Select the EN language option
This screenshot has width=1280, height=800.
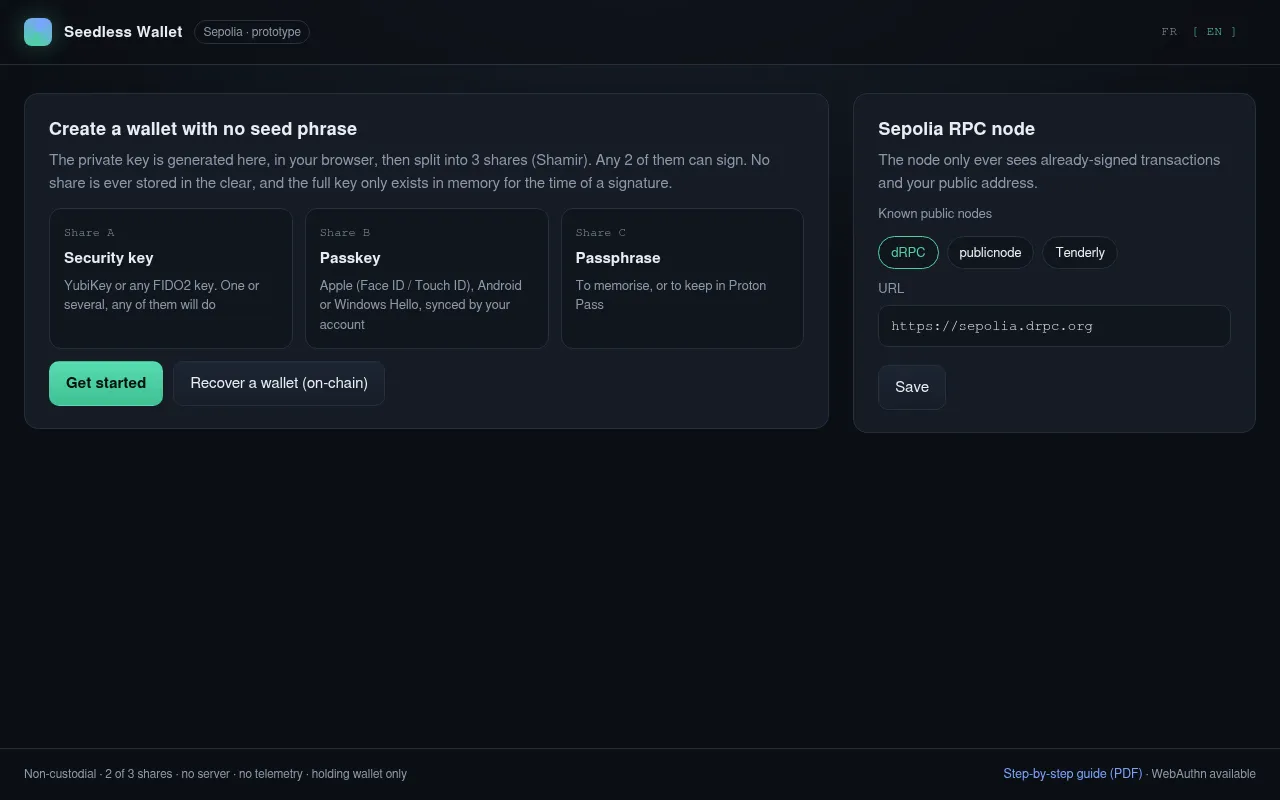[1214, 32]
